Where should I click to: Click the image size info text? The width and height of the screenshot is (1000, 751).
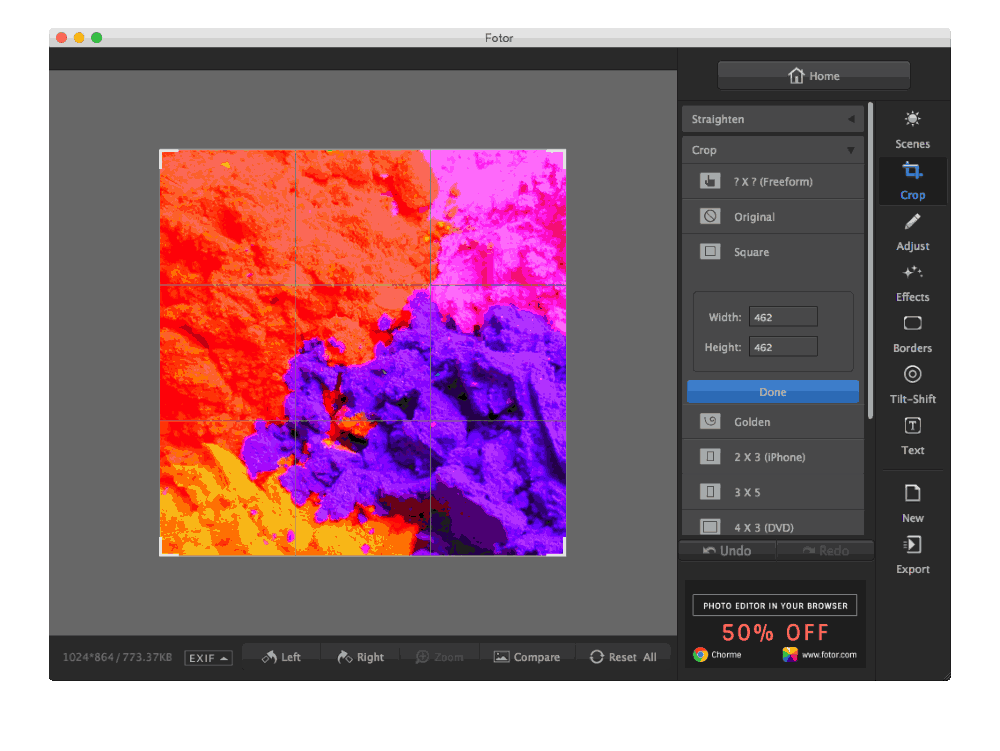point(117,657)
